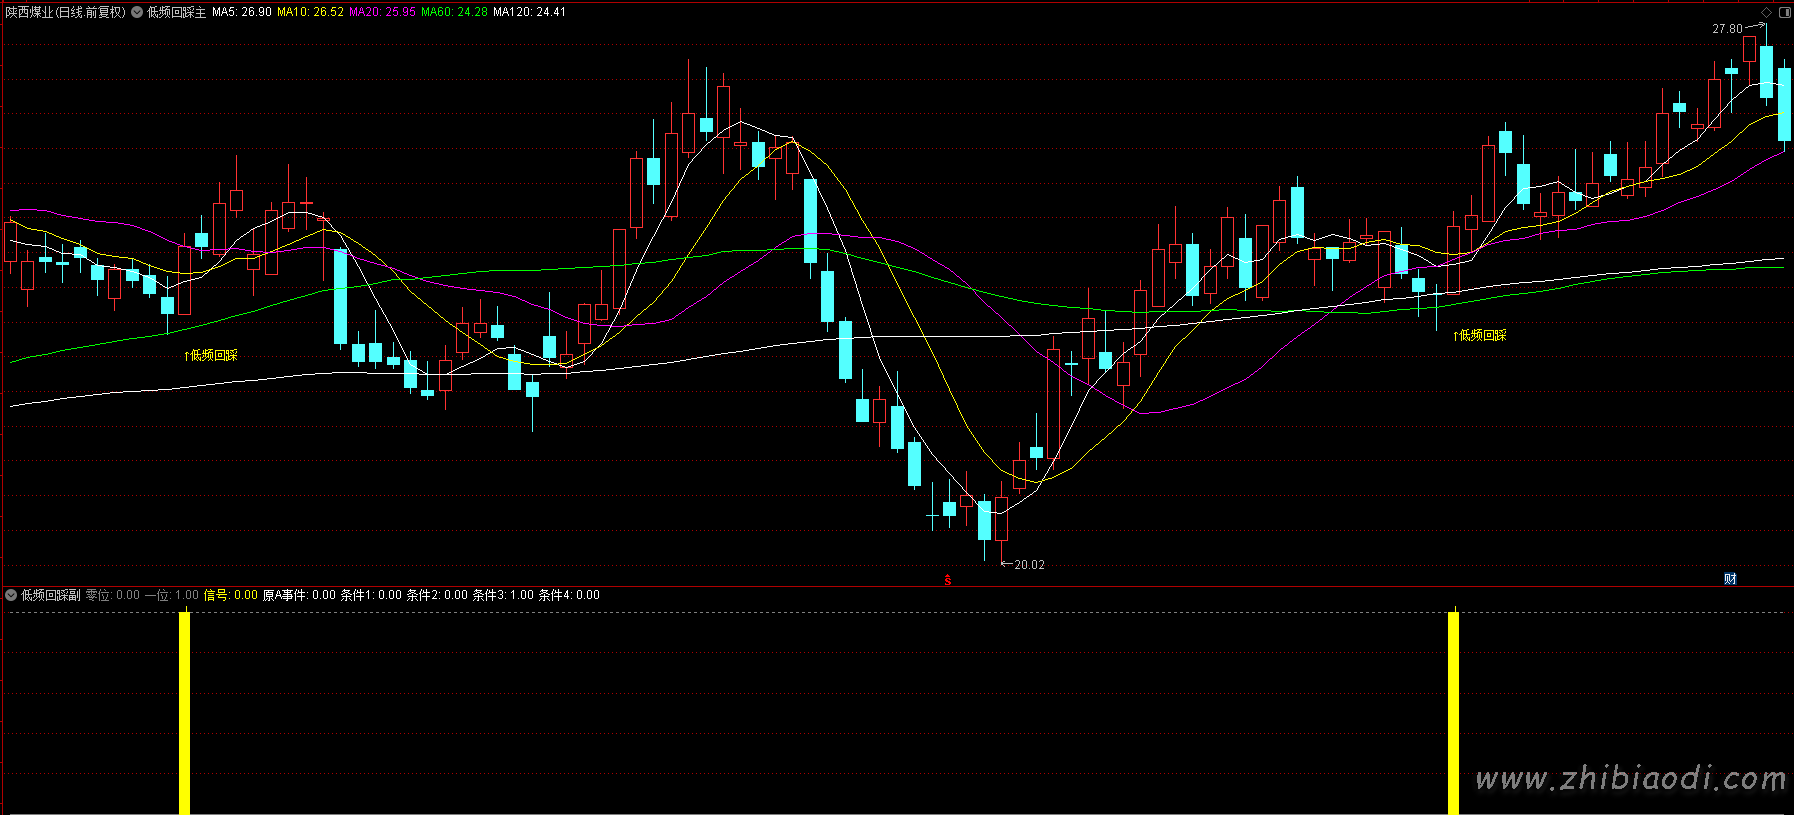The height and width of the screenshot is (815, 1794).
Task: Click the 条件3 condition value label
Action: point(503,595)
